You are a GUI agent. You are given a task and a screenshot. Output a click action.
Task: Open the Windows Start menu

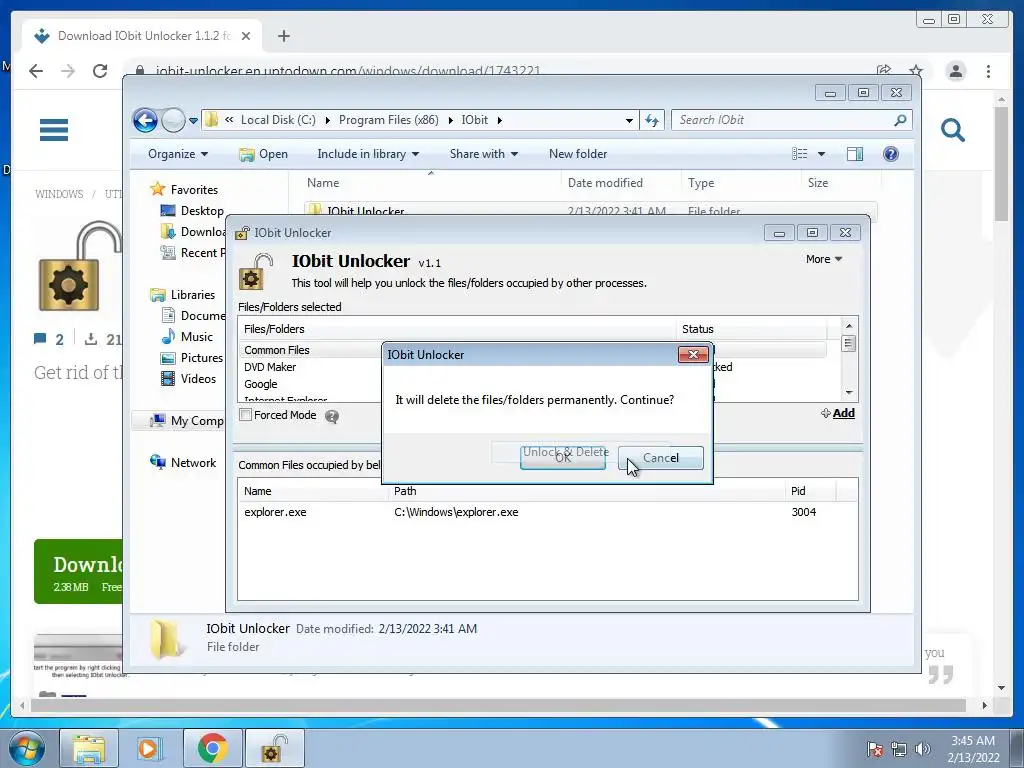[27, 748]
